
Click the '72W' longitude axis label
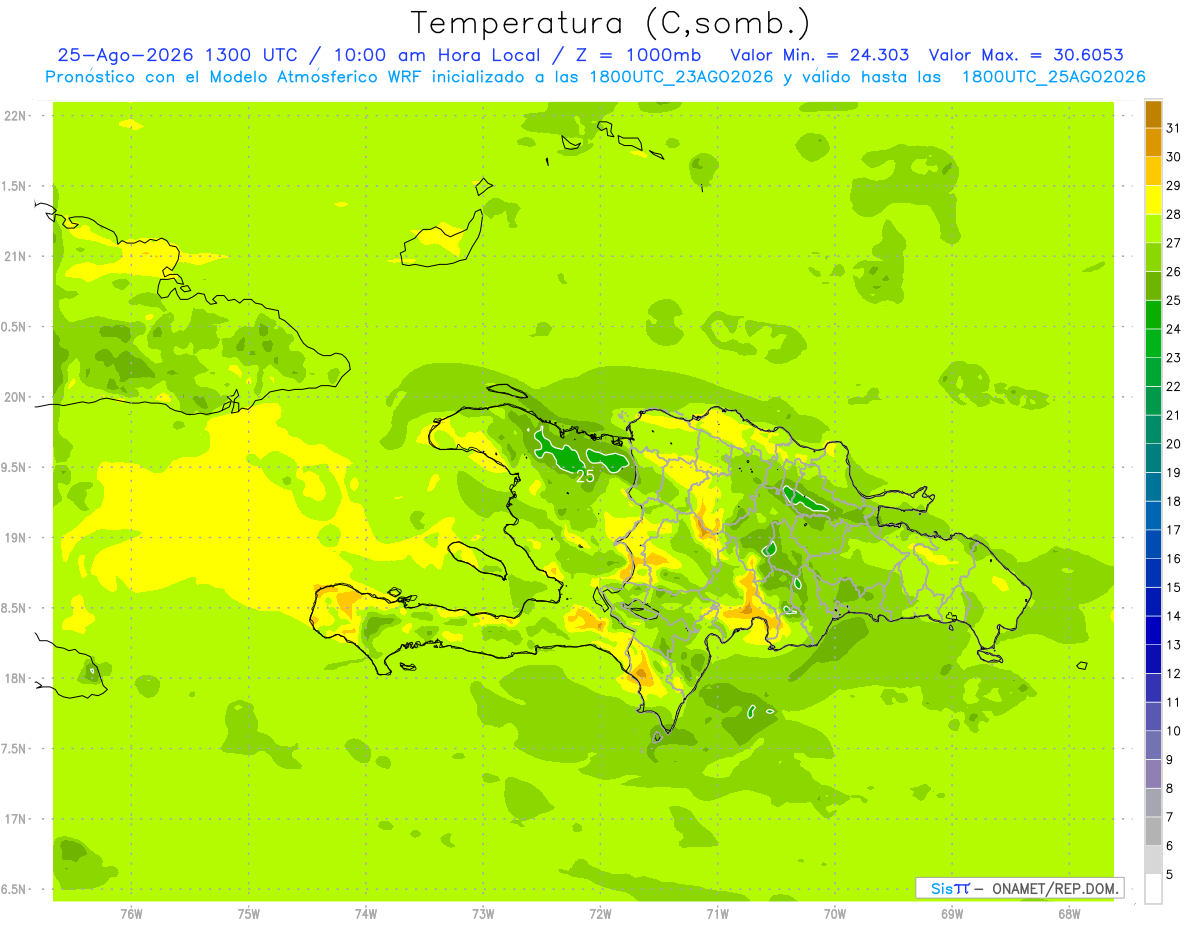pyautogui.click(x=600, y=913)
